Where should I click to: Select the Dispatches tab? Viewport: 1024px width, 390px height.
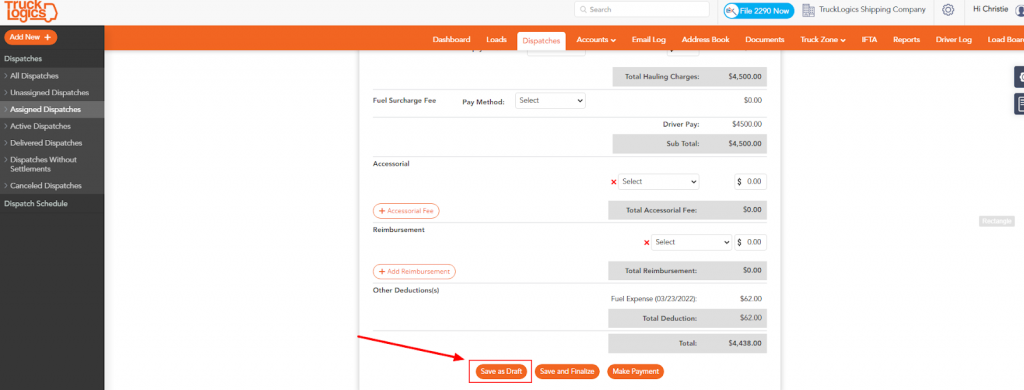[x=541, y=41]
